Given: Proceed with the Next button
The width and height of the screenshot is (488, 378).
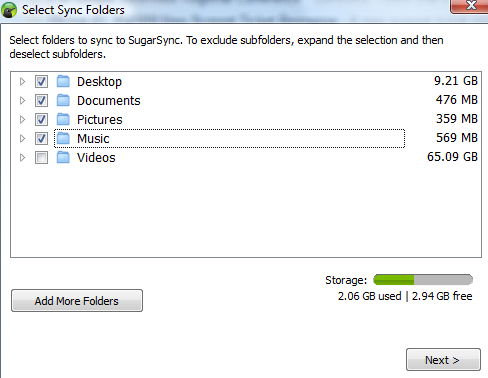Looking at the screenshot, I should pyautogui.click(x=443, y=360).
